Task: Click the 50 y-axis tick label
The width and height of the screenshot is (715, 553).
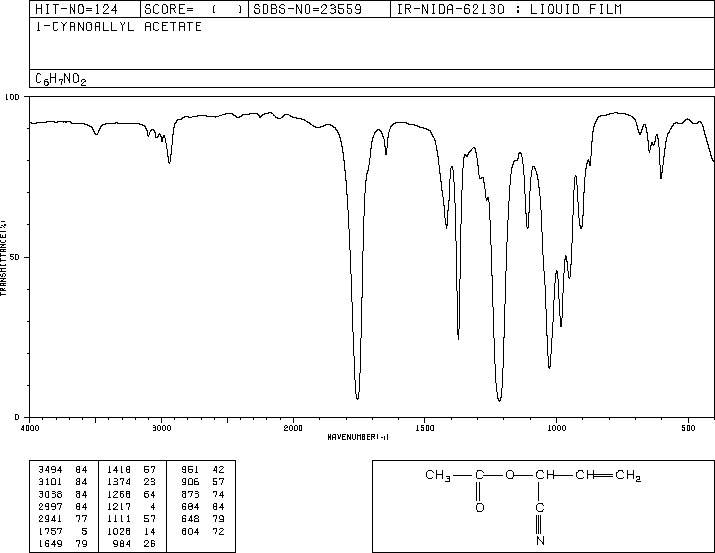Action: tap(15, 258)
